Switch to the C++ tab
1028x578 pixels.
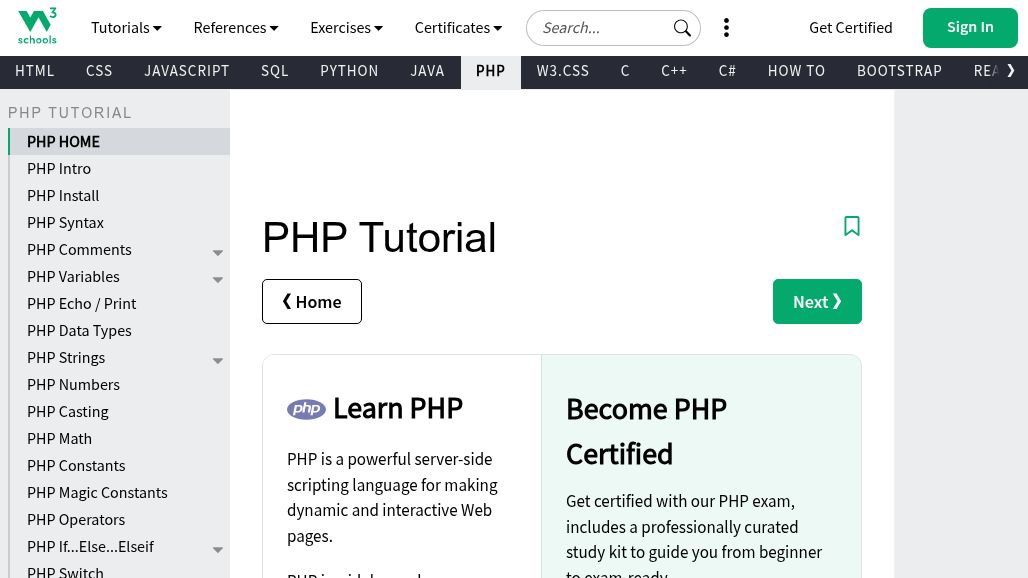(674, 71)
